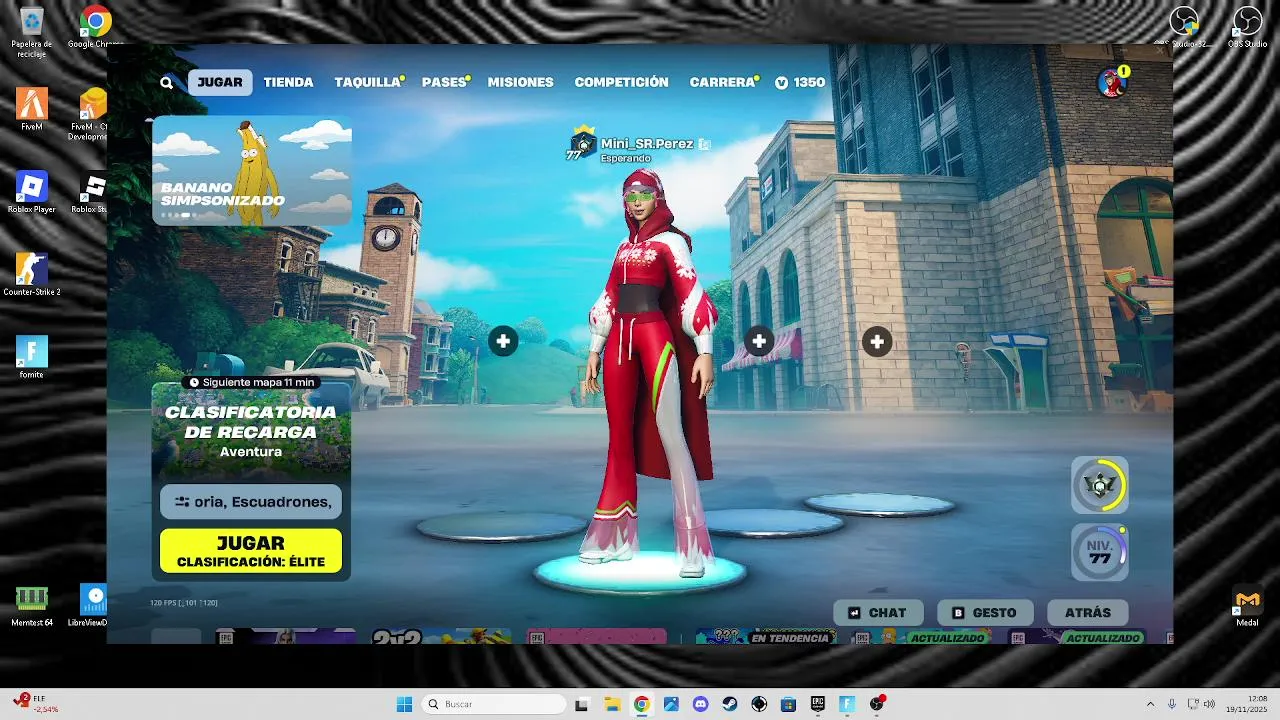
Task: Click 'Siguiente mapa 11 min' label
Action: pyautogui.click(x=251, y=382)
